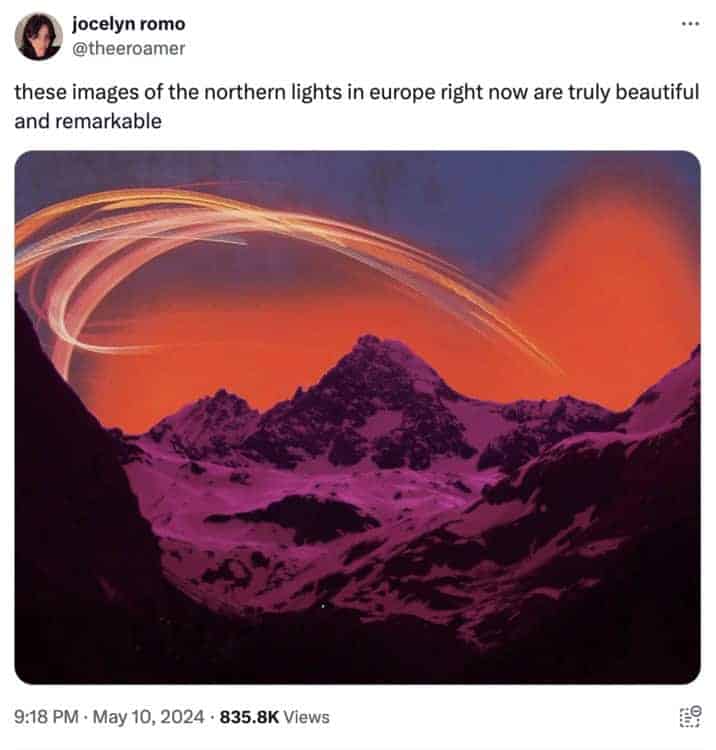Screen dimensions: 716x750
Task: Open the attached mountain aurora image
Action: [358, 418]
